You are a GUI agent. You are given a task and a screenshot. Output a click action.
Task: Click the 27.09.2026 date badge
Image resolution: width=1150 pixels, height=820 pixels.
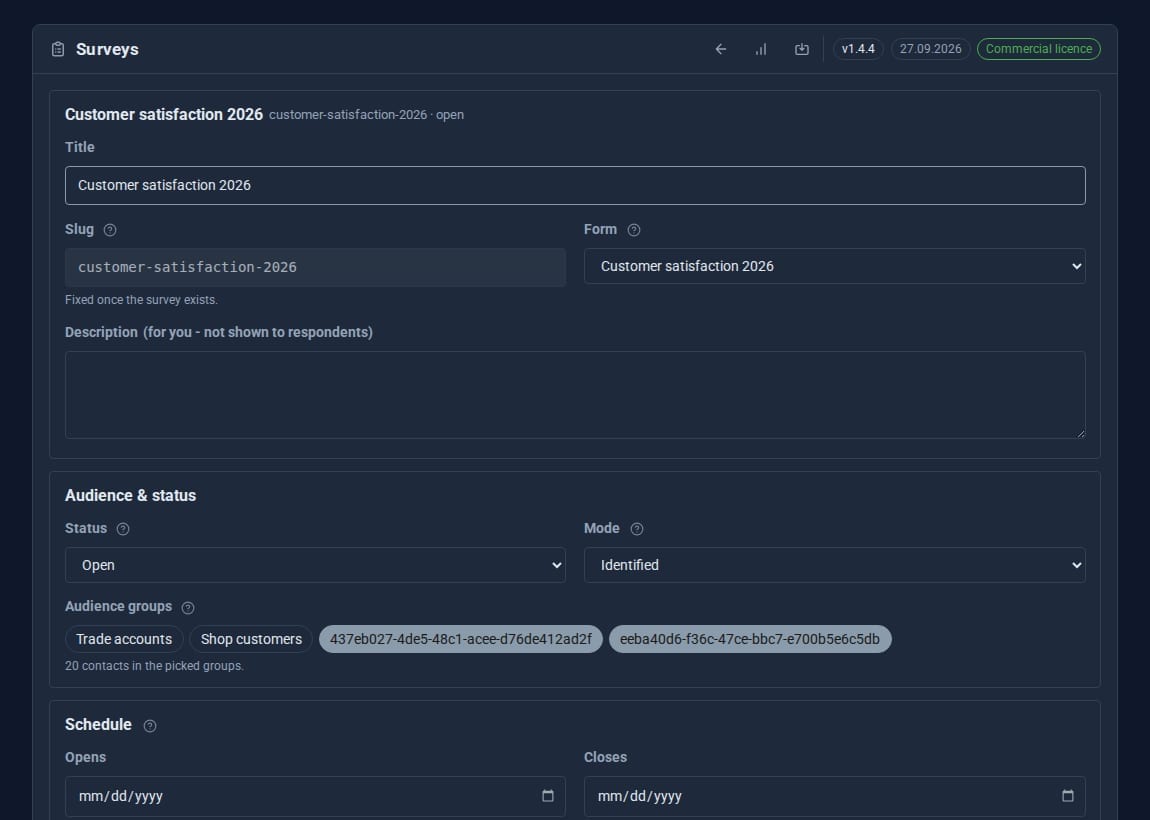(x=931, y=49)
